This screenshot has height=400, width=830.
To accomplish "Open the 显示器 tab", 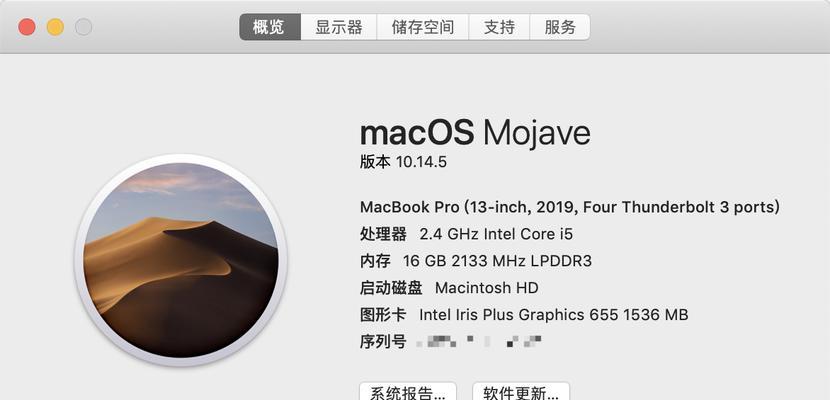I will coord(339,27).
